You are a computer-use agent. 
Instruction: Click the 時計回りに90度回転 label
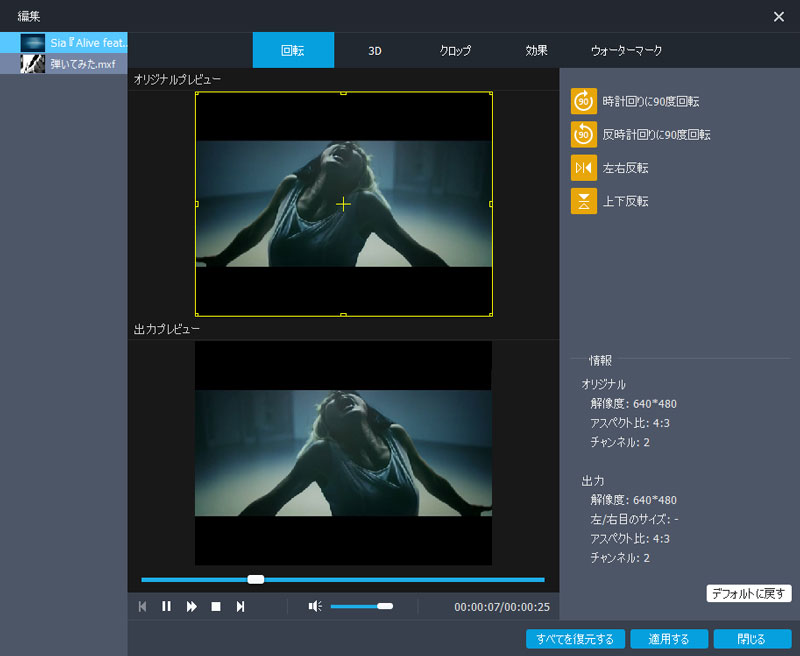pos(651,101)
